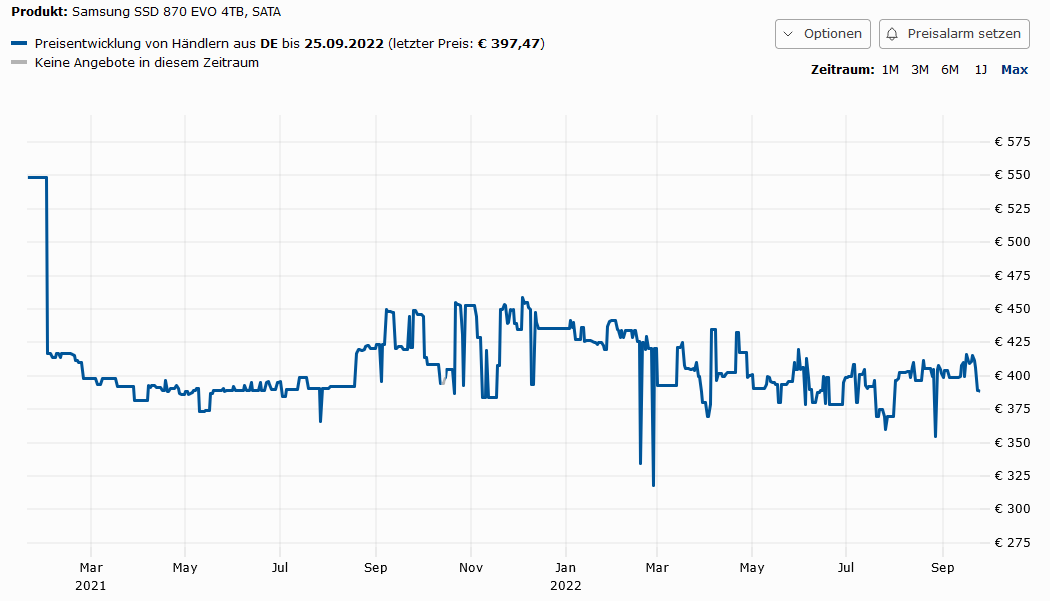
Task: Switch to the 6M time range
Action: click(950, 70)
